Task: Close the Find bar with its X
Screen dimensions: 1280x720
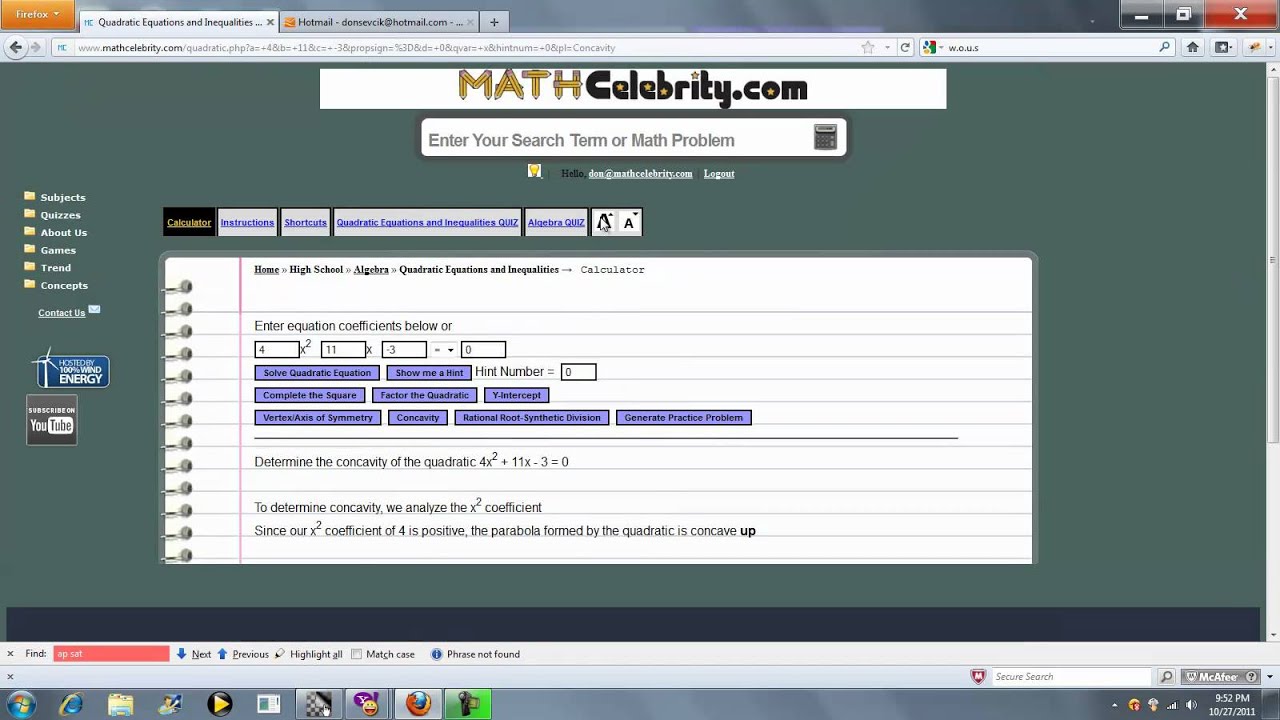Action: click(x=10, y=654)
